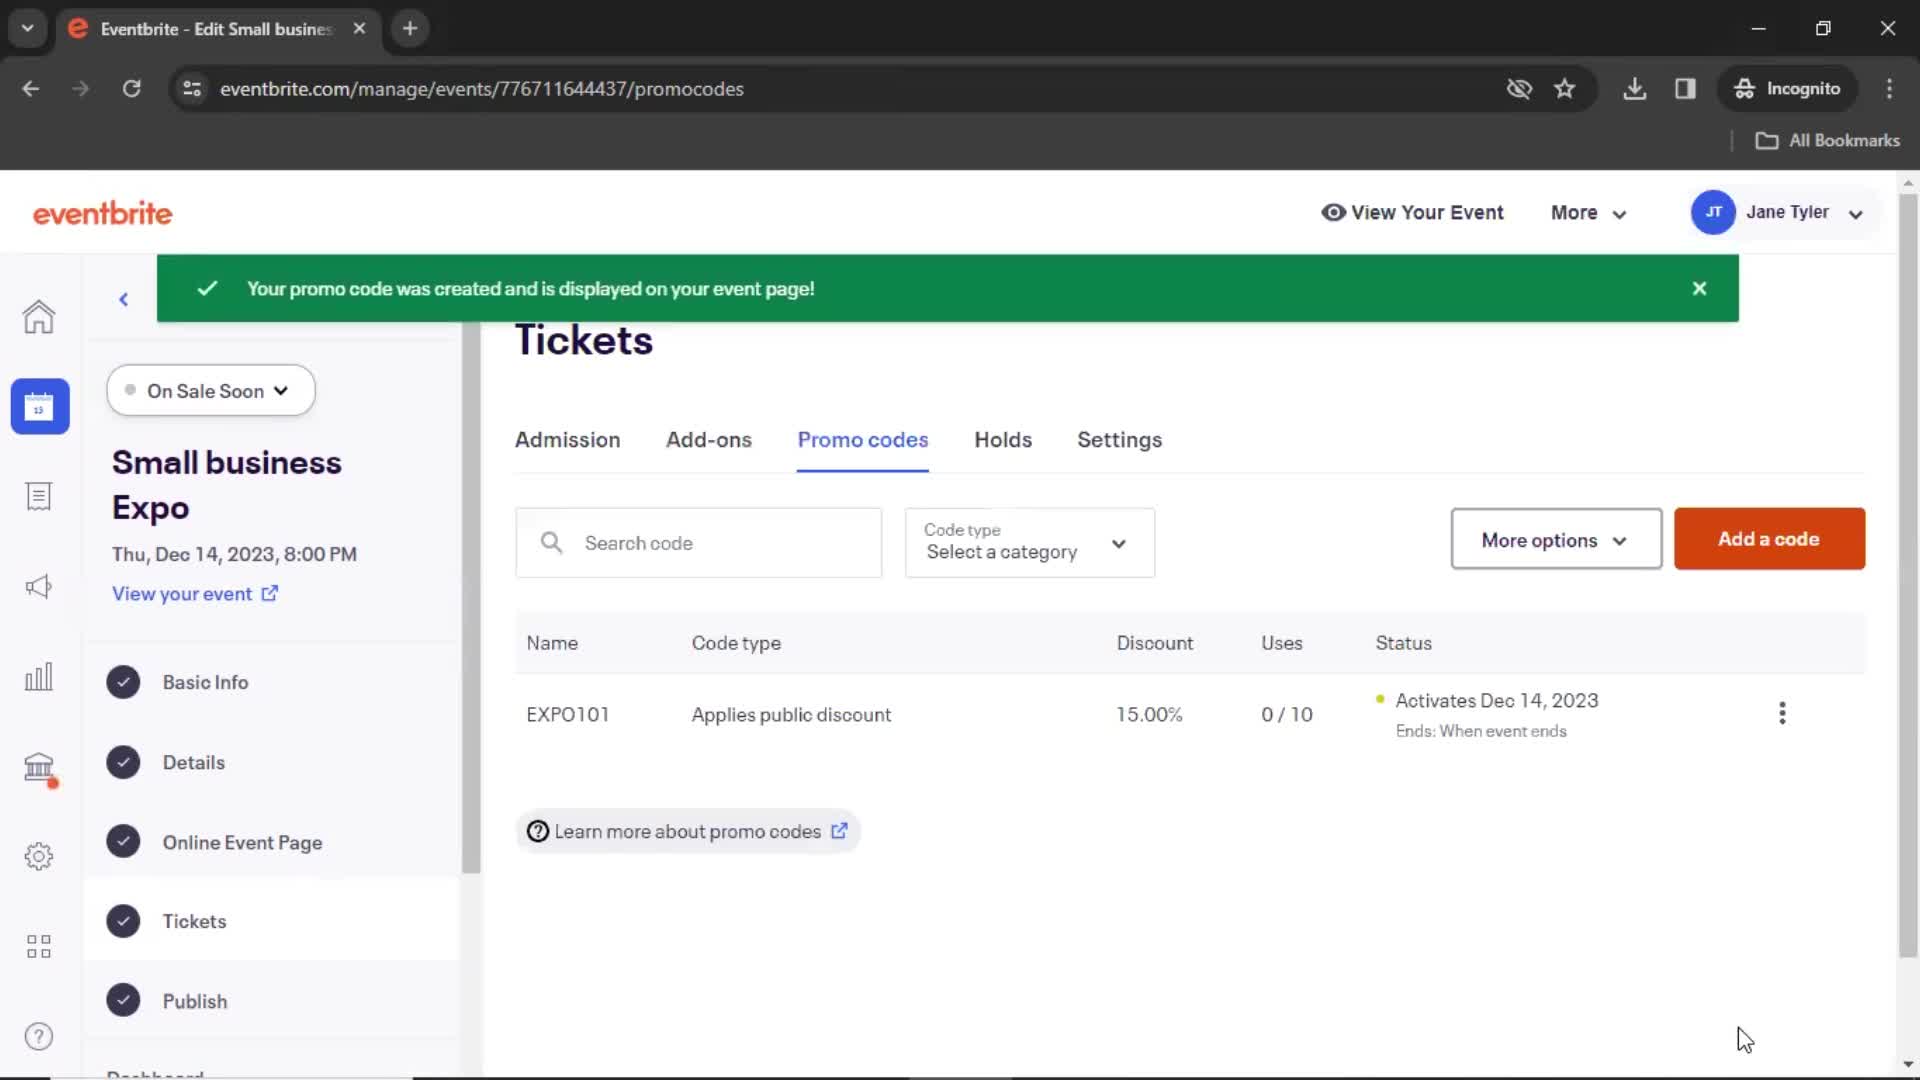1920x1080 pixels.
Task: Close the Eventbrite browser tab
Action: point(359,28)
